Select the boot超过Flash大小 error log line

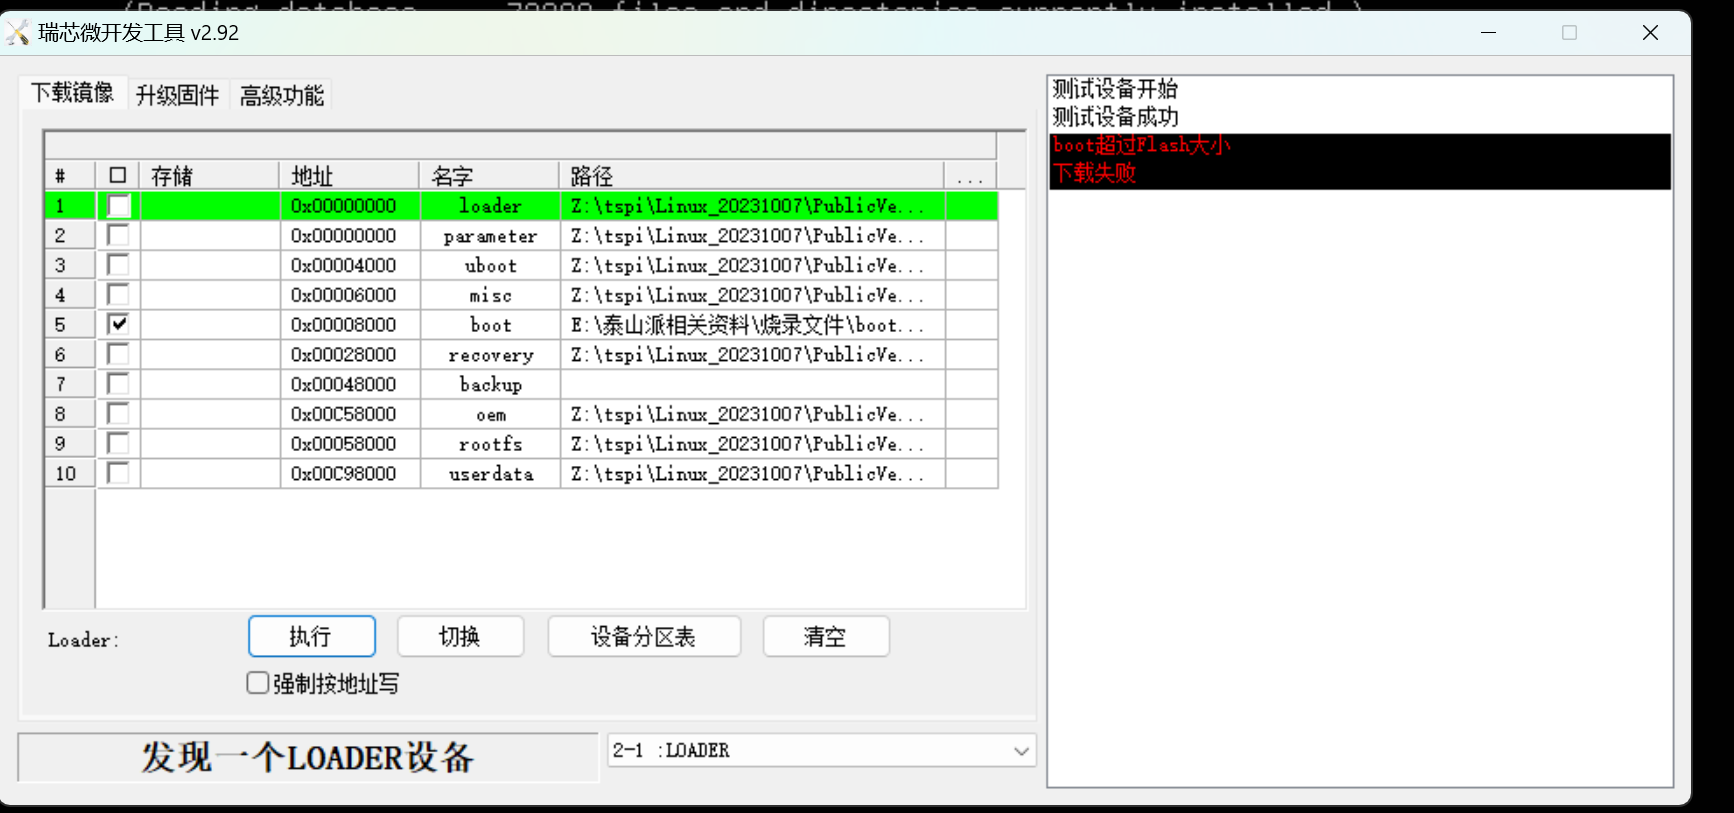(x=1140, y=146)
